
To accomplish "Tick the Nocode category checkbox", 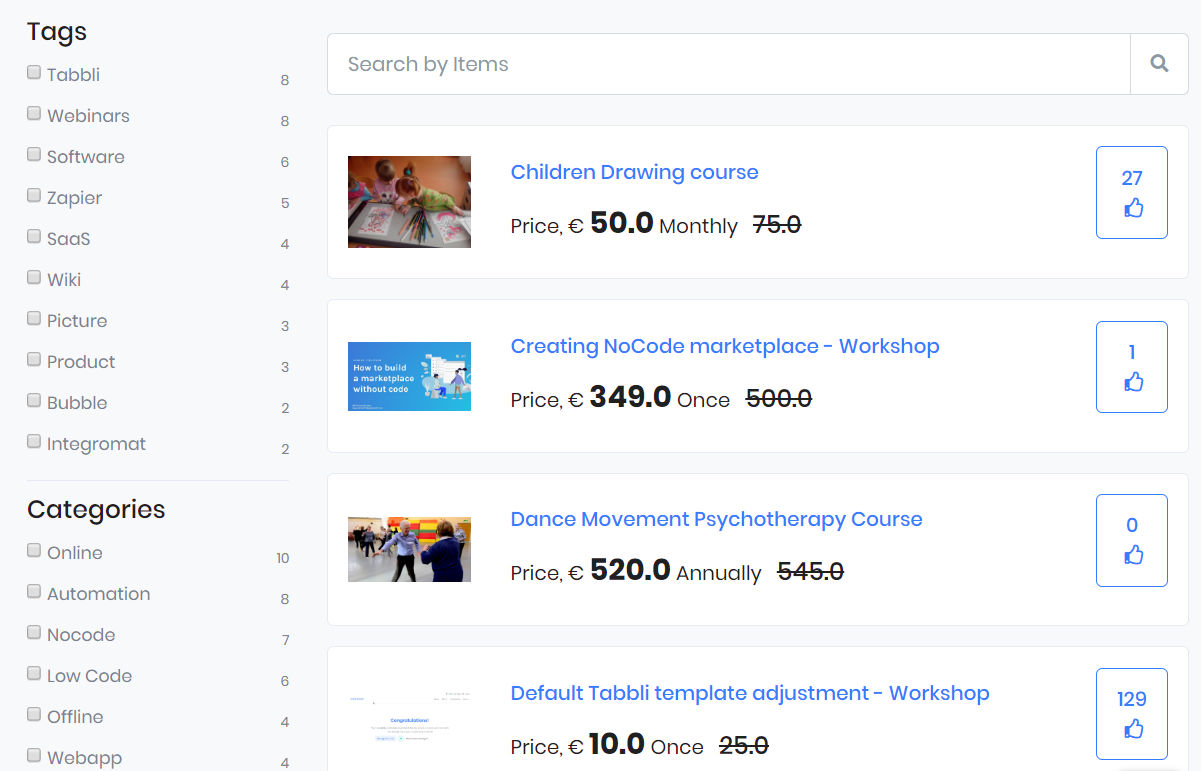I will click(x=34, y=633).
